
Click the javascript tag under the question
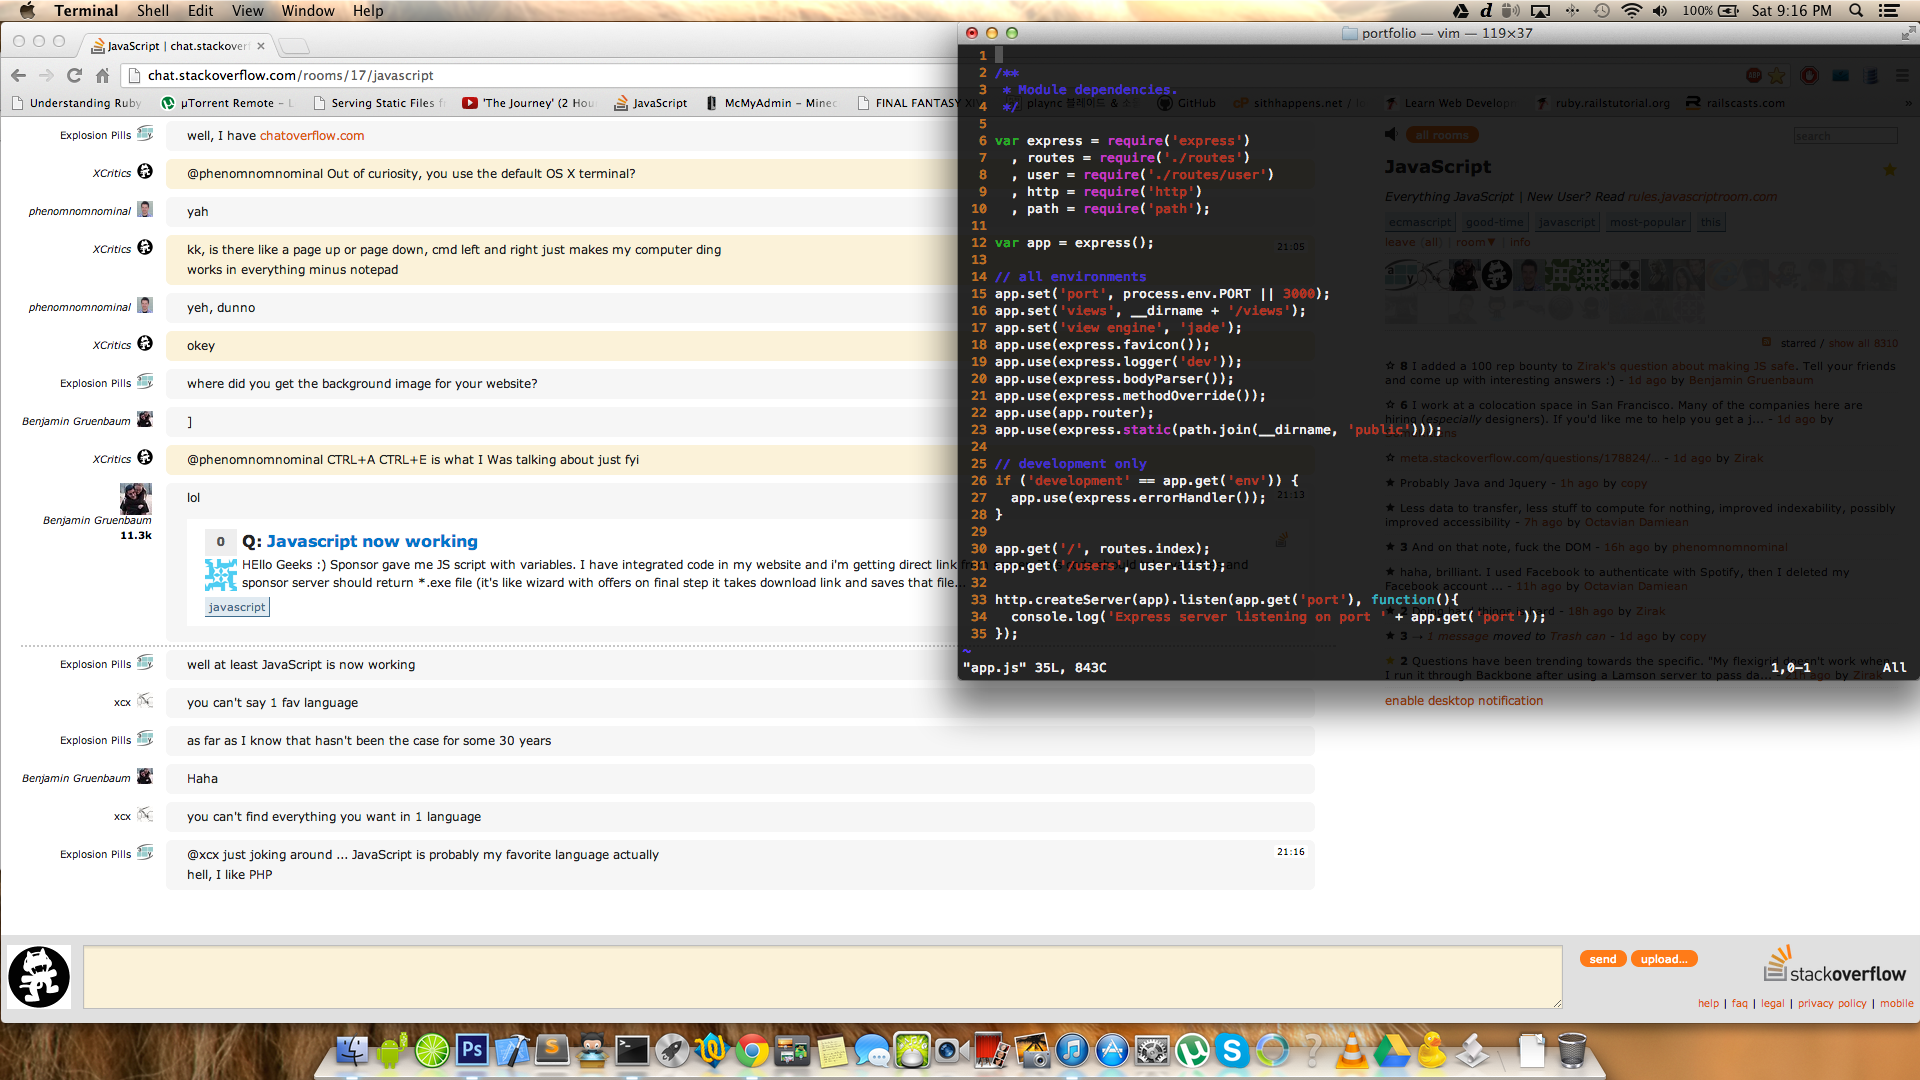pos(237,607)
